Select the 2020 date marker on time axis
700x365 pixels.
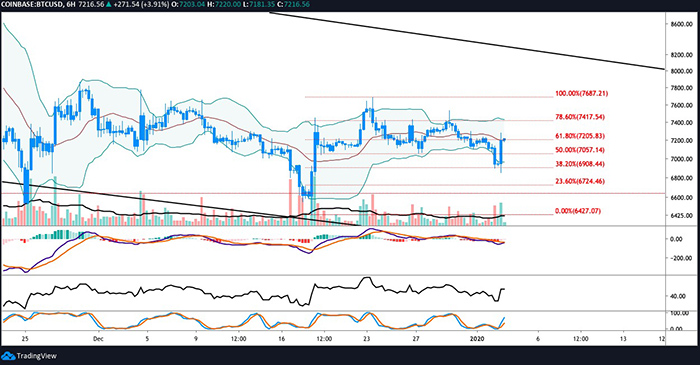point(477,339)
